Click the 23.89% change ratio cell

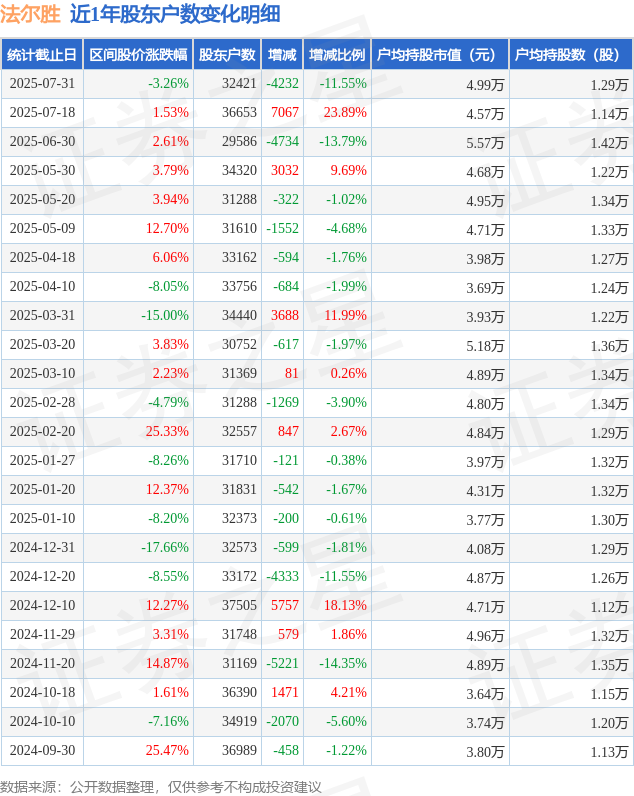(x=345, y=113)
